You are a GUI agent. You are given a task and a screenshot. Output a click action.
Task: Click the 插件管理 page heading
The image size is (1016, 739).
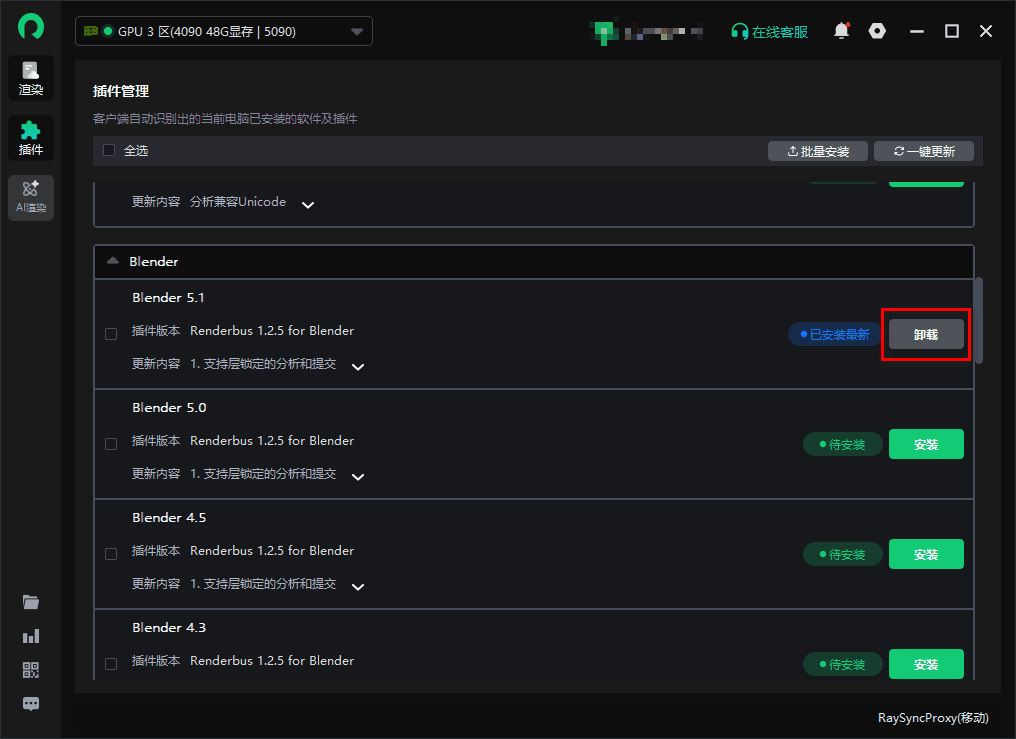[121, 91]
